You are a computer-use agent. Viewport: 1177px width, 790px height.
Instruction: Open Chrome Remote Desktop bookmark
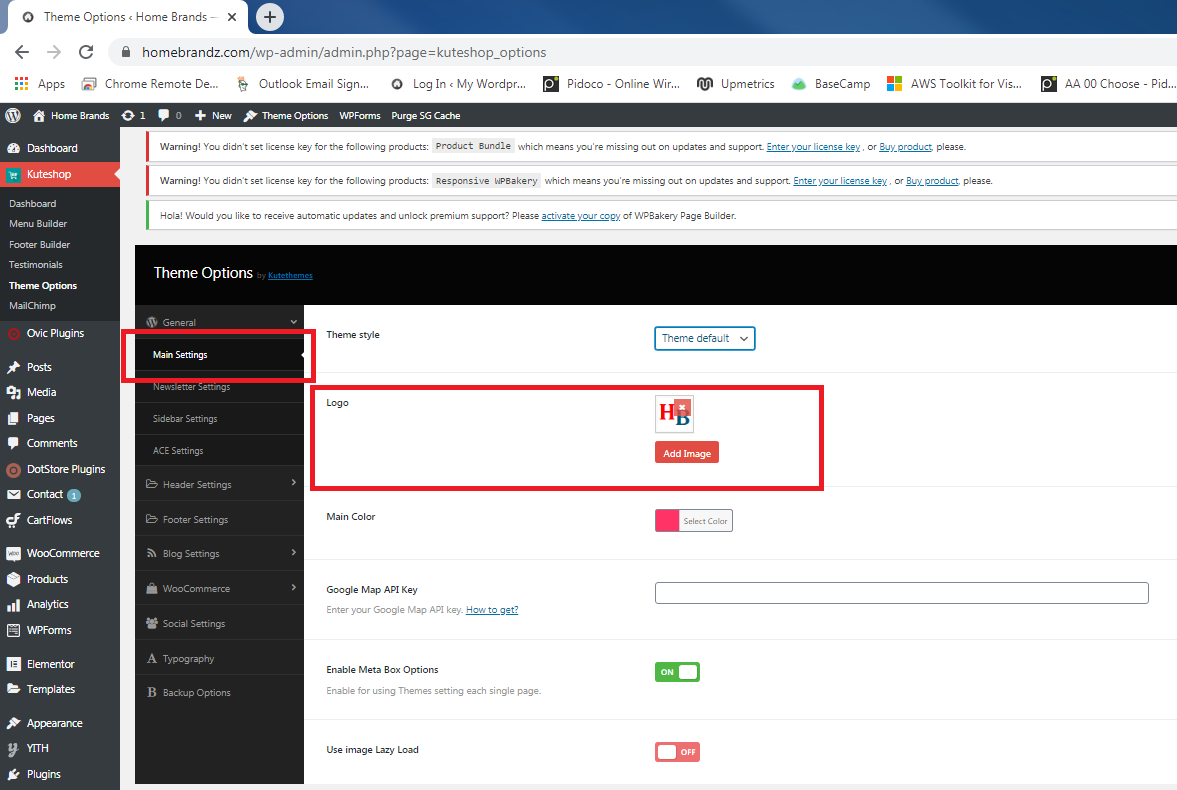(x=150, y=83)
